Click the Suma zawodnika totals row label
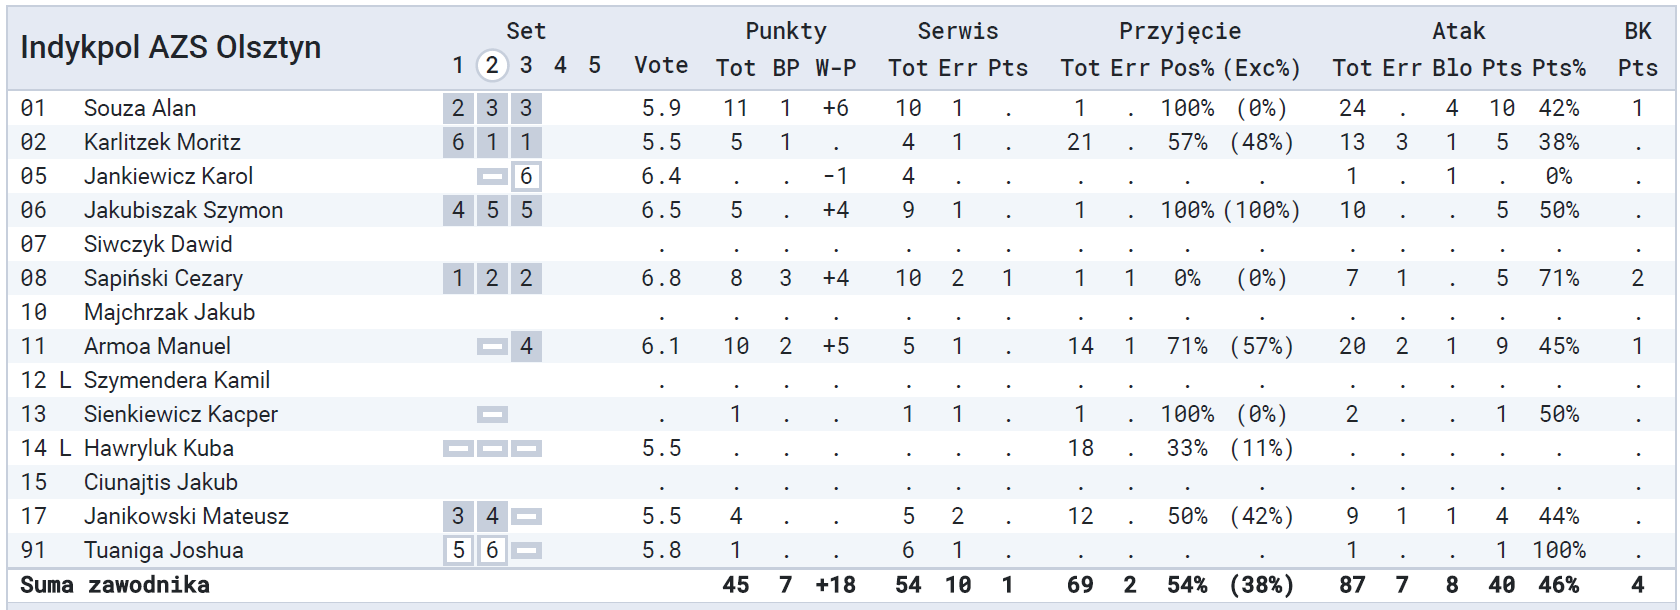 [x=115, y=585]
